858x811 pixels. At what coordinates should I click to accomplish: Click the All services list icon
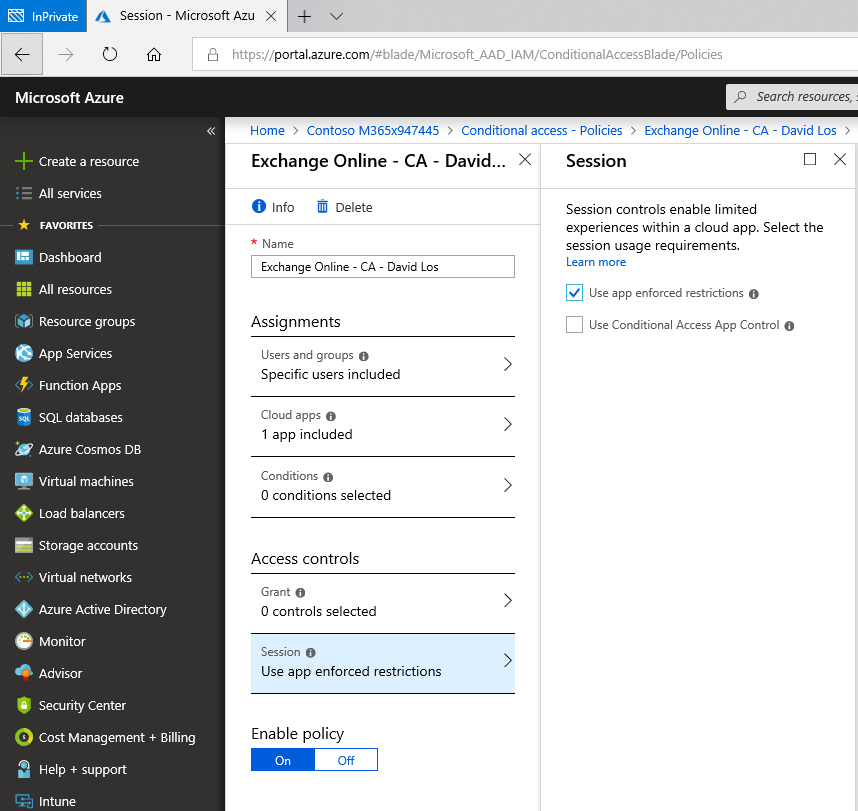[24, 193]
